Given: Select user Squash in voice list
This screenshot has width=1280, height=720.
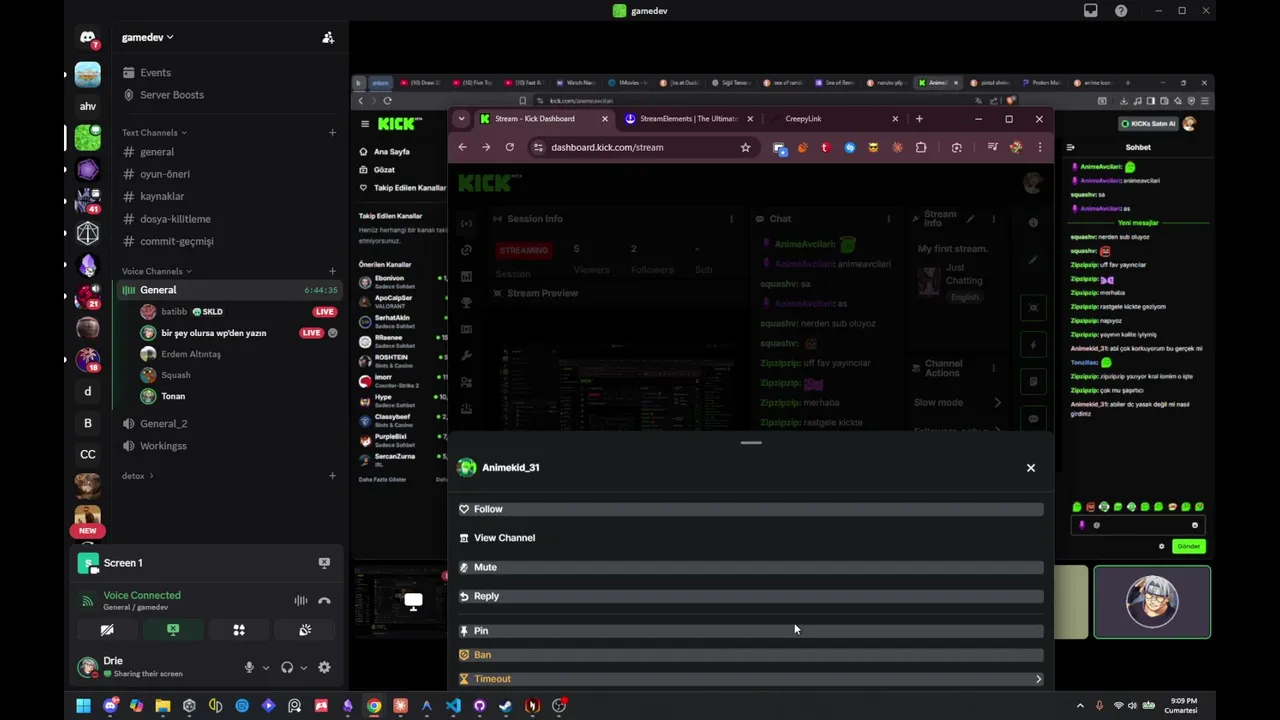Looking at the screenshot, I should (175, 375).
